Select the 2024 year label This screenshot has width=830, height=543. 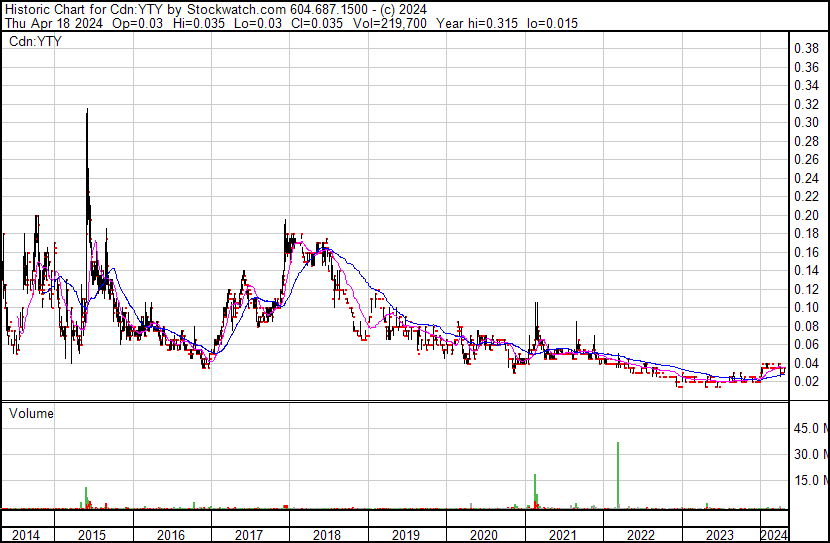click(774, 535)
